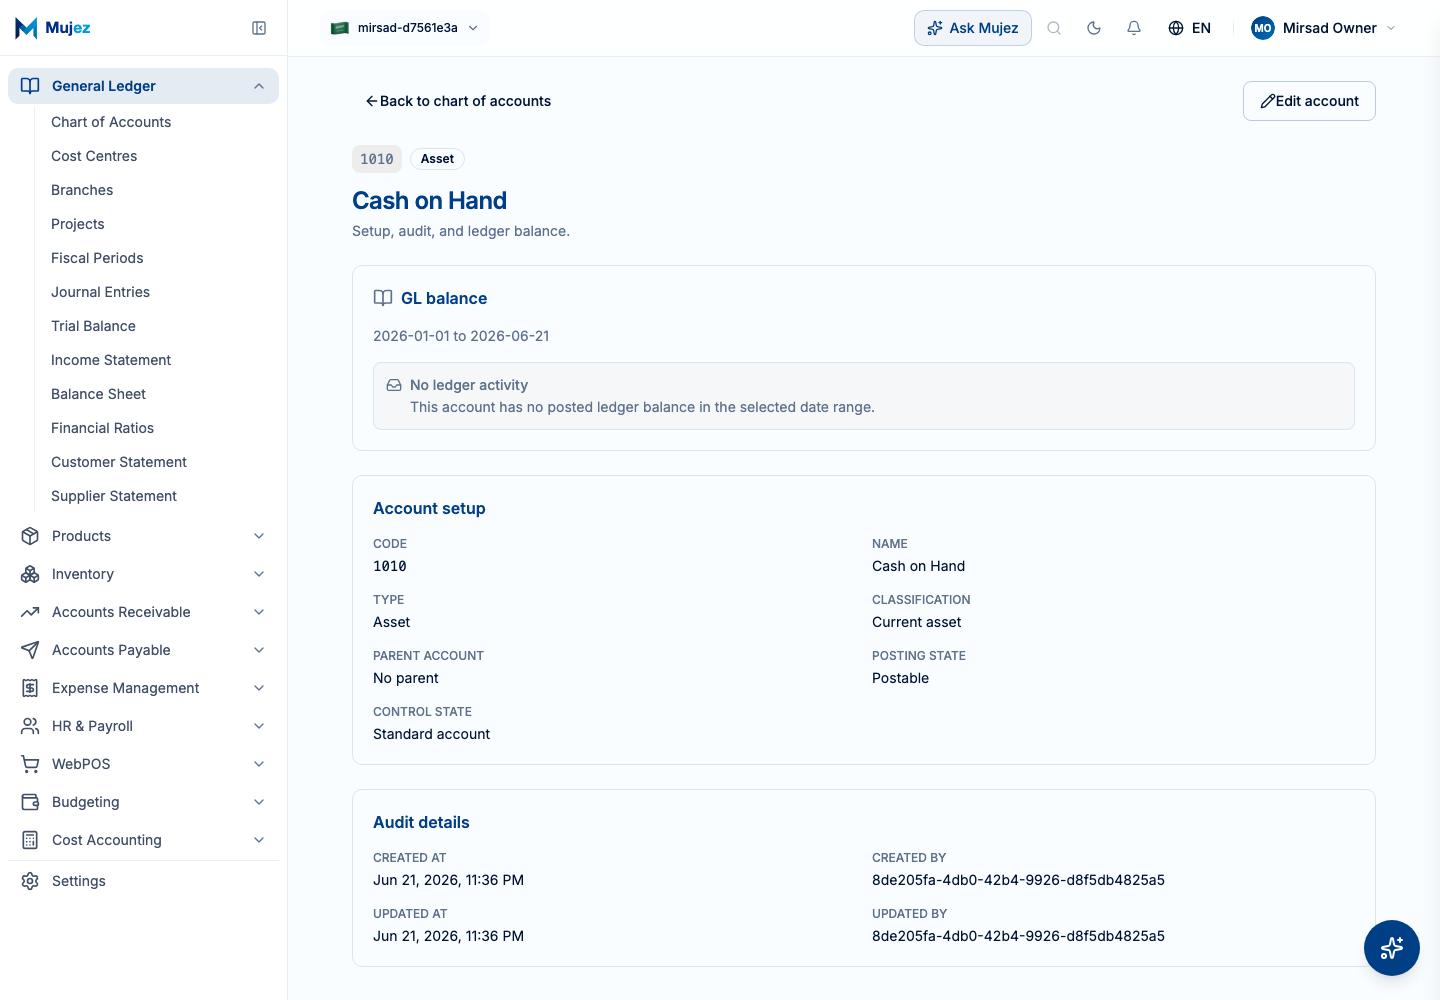1440x1000 pixels.
Task: Expand Products menu chevron
Action: 259,536
